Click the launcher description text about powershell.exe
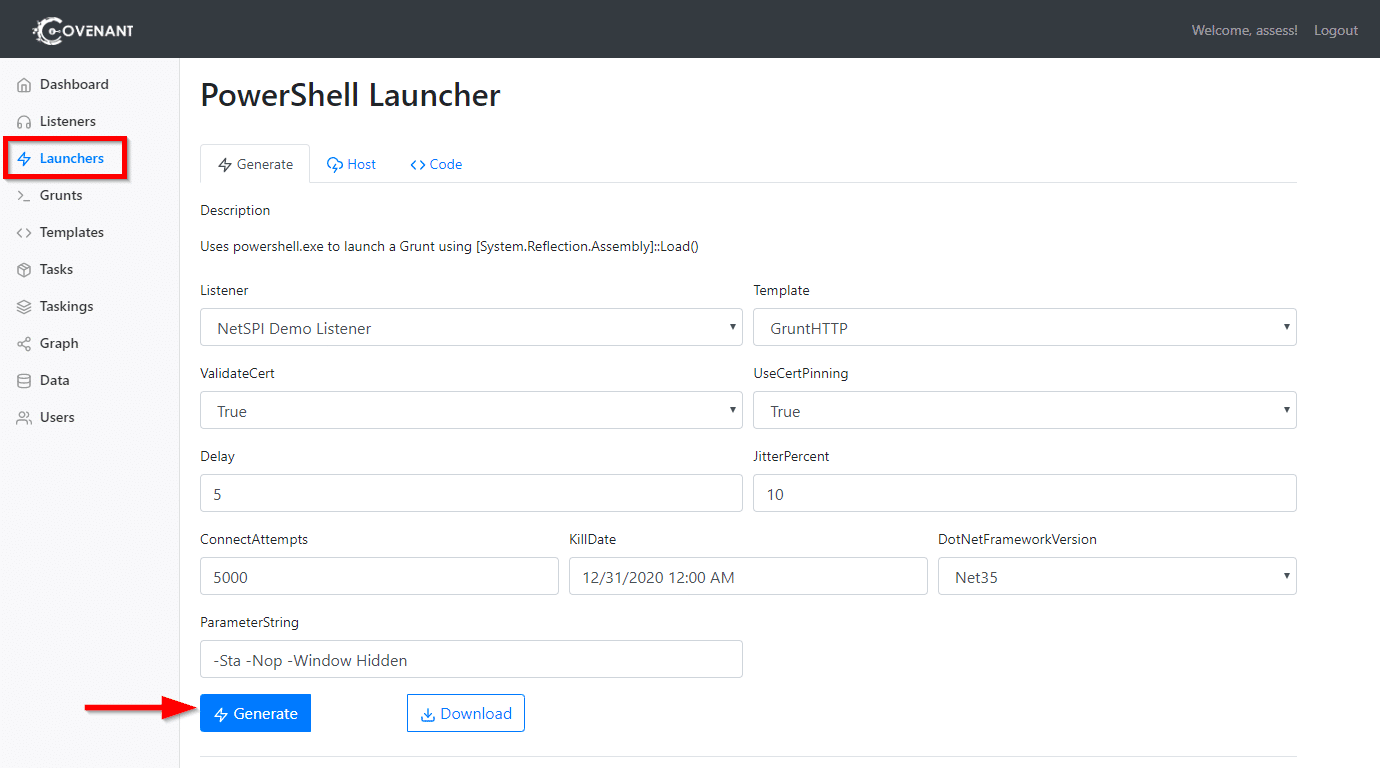The image size is (1380, 768). tap(449, 246)
